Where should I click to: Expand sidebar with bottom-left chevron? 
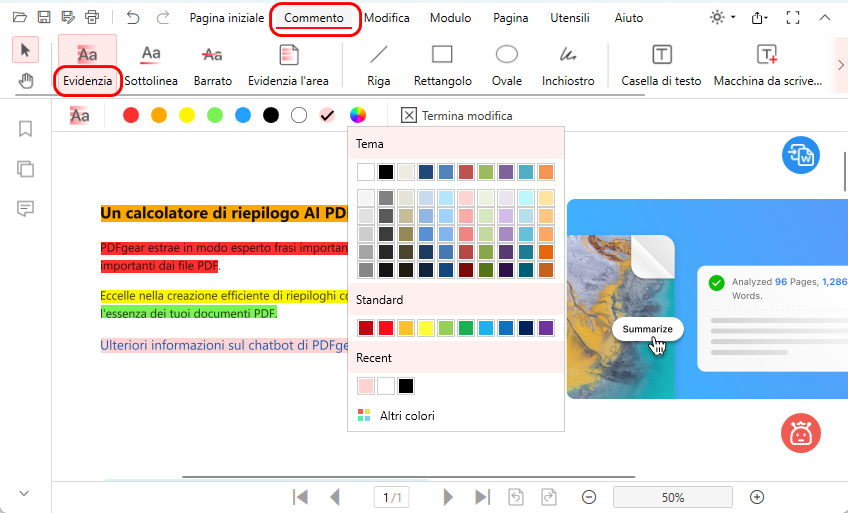click(x=24, y=494)
